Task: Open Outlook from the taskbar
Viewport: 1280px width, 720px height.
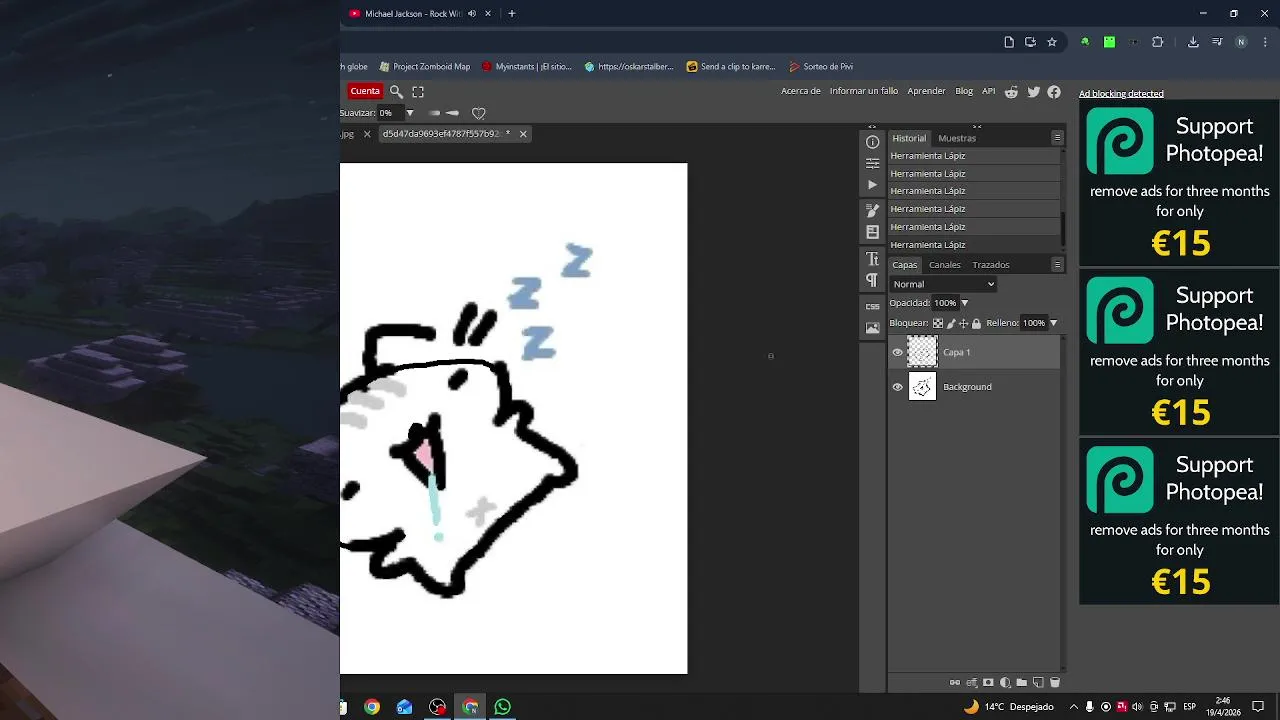Action: 404,707
